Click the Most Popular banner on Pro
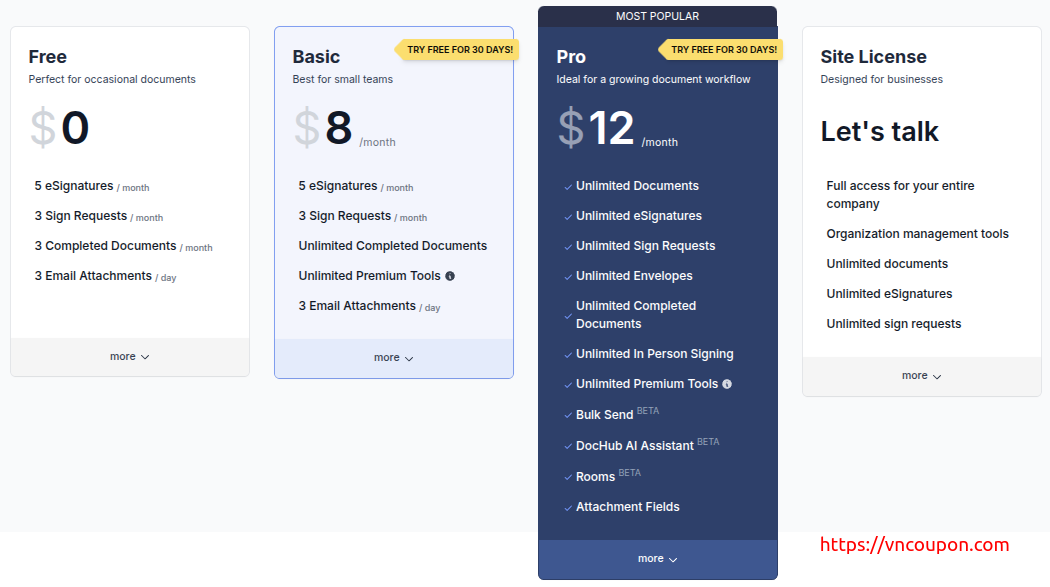This screenshot has height=587, width=1050. pos(658,16)
